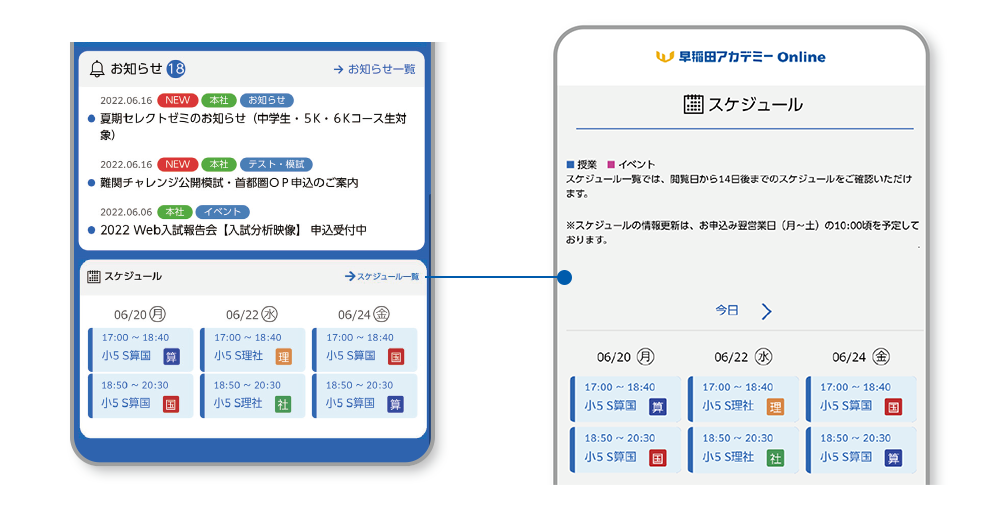The width and height of the screenshot is (1000, 508).
Task: Select 06/20 18:50 class card in left phone
Action: pos(140,396)
